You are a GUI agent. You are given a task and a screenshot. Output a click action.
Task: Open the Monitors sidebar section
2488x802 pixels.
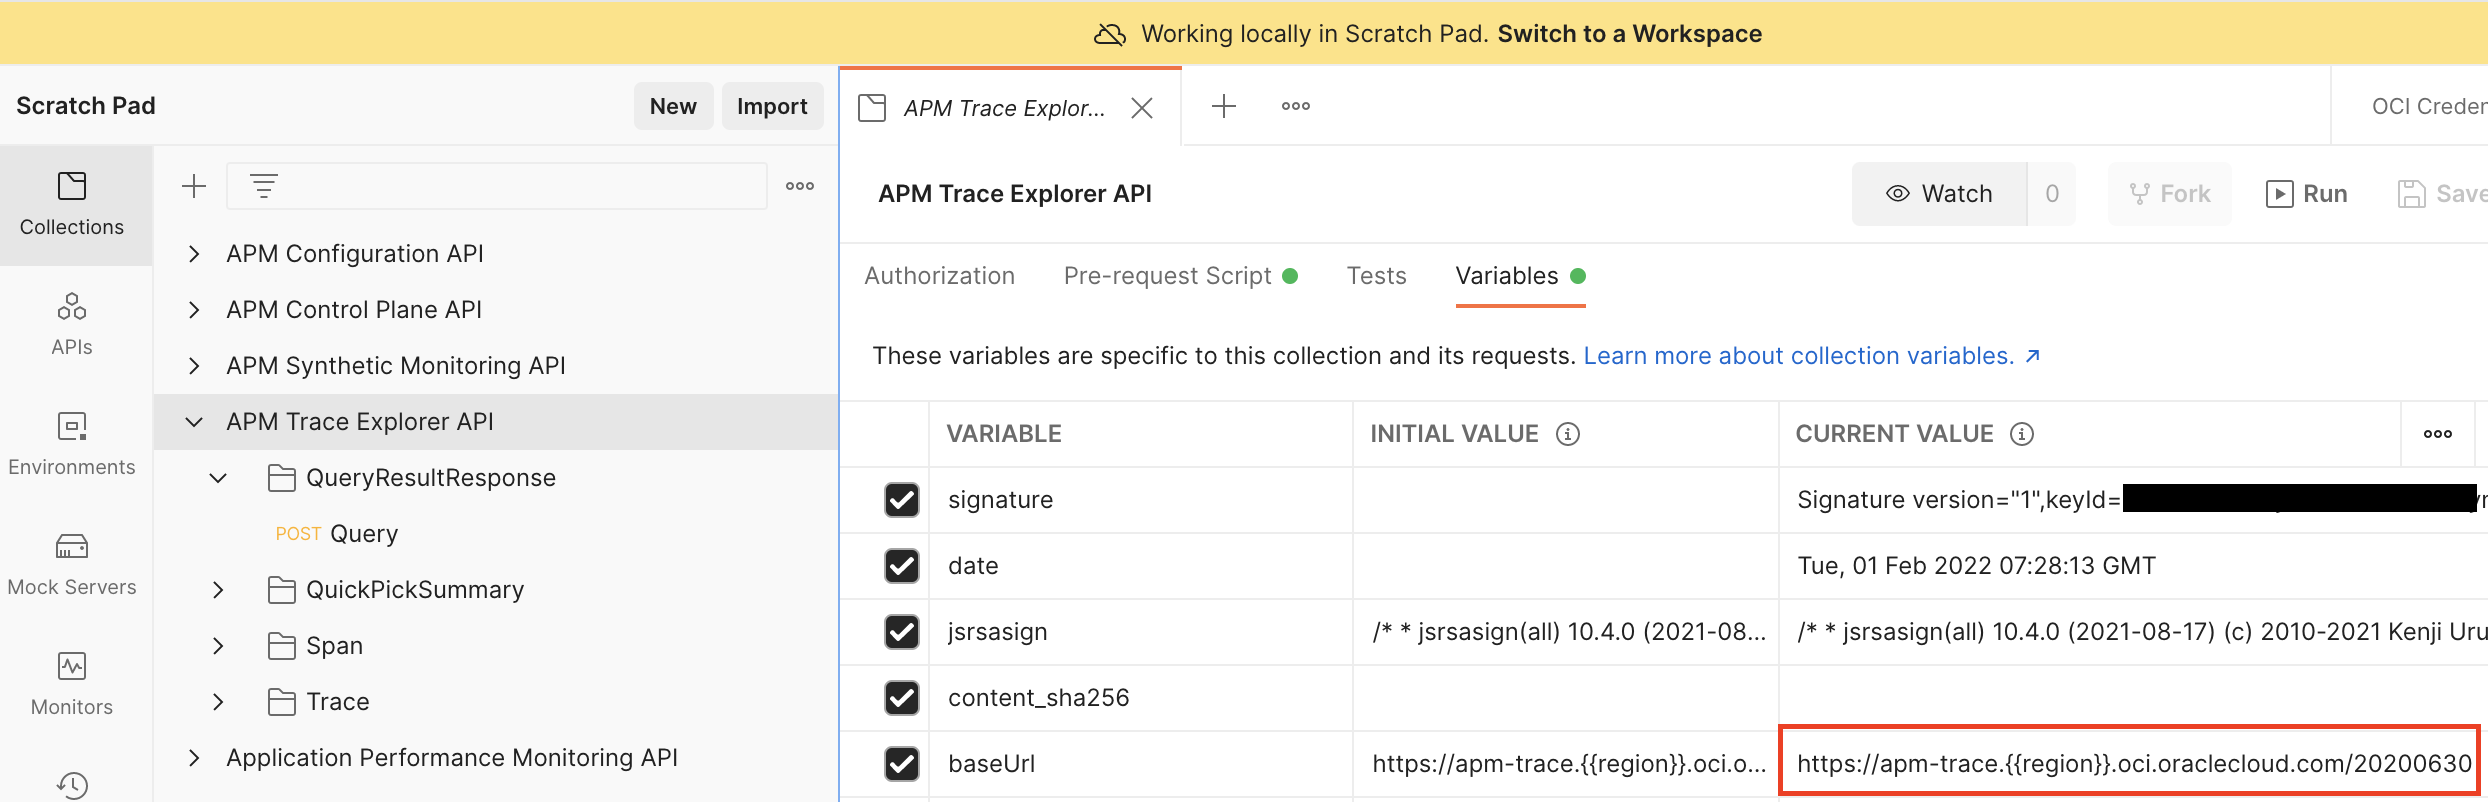point(71,684)
